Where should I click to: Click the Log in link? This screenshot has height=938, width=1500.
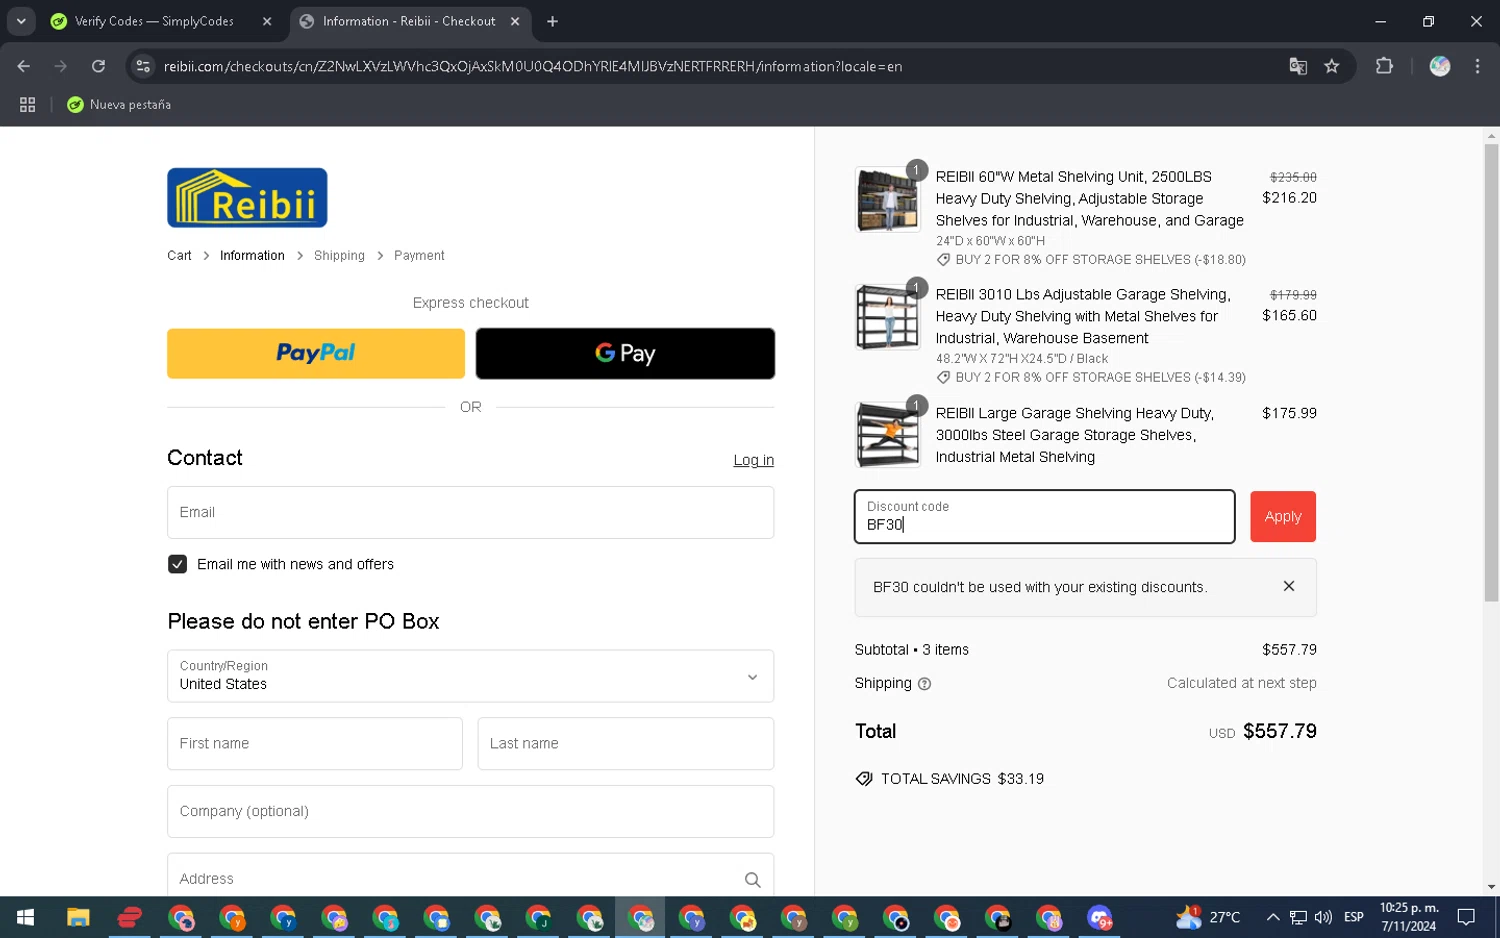coord(753,460)
